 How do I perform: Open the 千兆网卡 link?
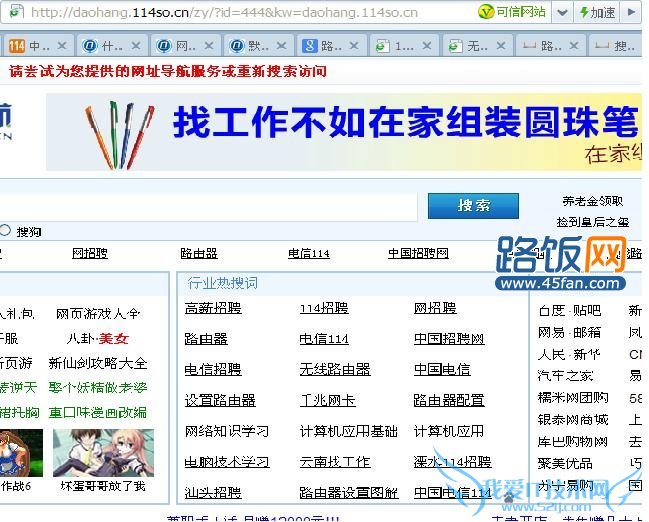point(327,400)
